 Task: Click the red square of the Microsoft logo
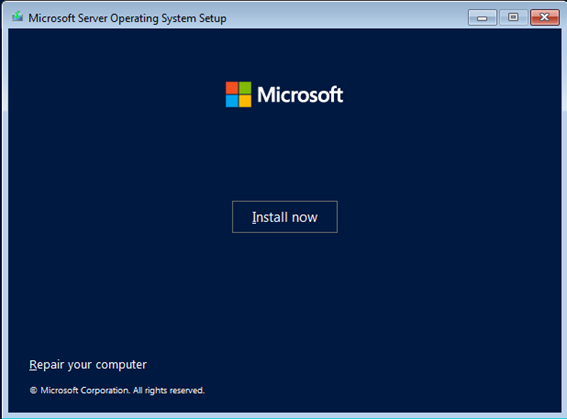(232, 88)
